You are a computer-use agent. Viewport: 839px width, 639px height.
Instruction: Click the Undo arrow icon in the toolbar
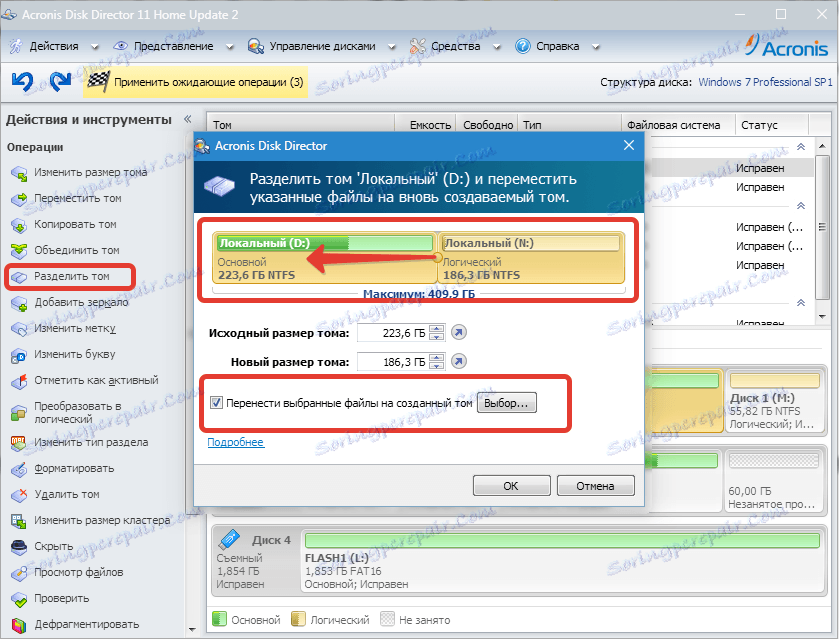coord(22,82)
